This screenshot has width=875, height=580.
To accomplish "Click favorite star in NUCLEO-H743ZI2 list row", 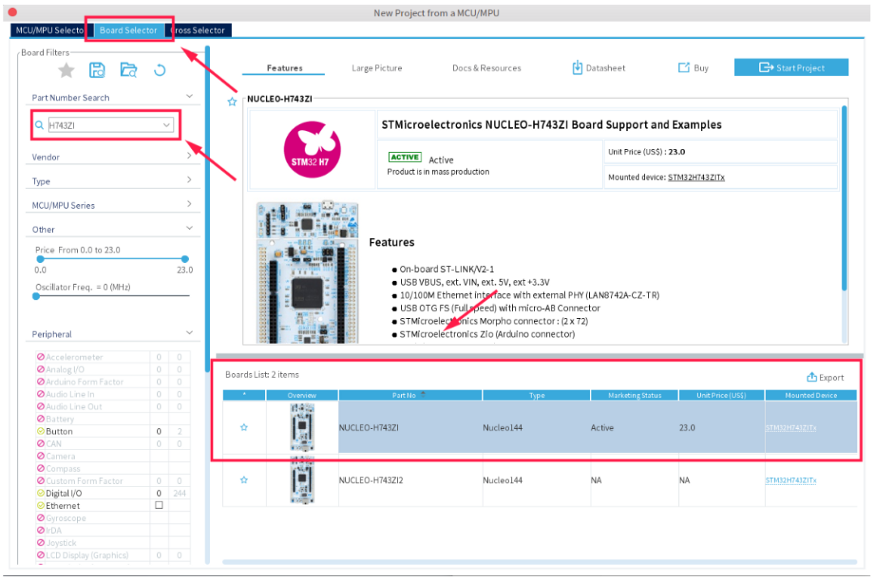I will (244, 480).
